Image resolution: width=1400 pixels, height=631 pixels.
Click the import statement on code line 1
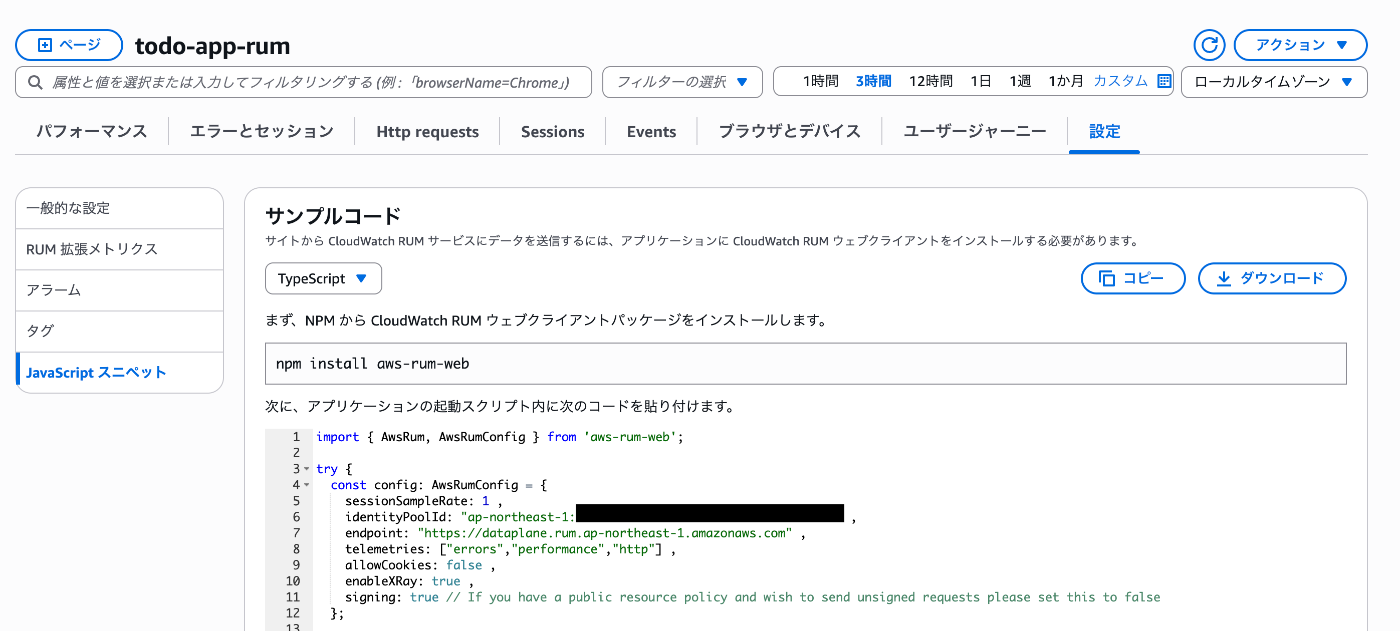tap(499, 437)
